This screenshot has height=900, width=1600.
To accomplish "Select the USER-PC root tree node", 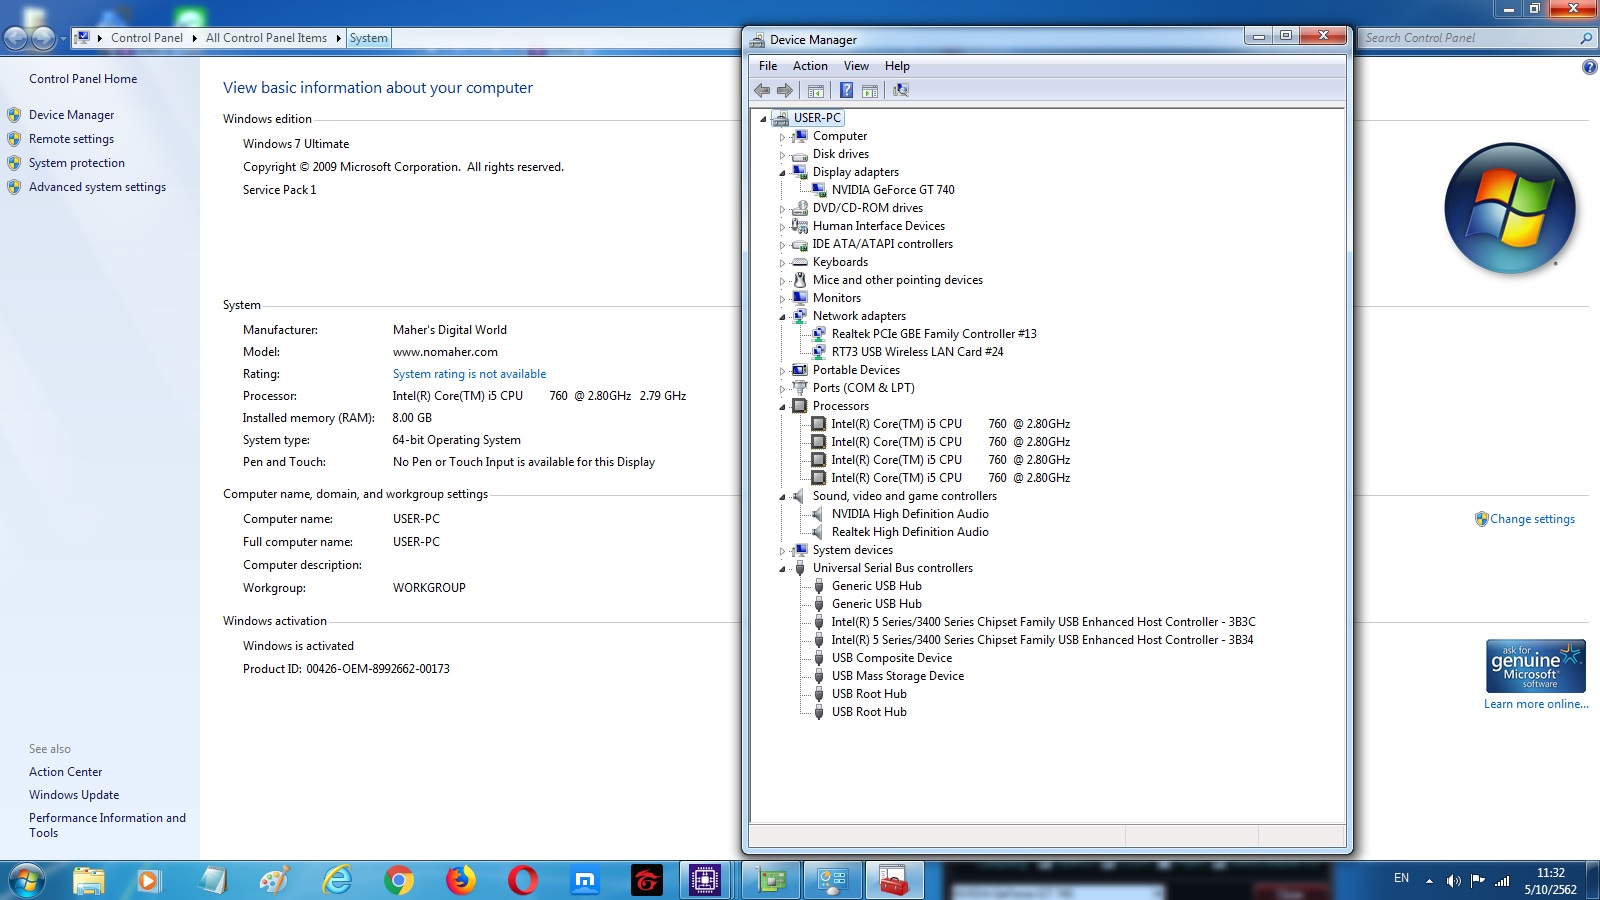I will coord(817,118).
